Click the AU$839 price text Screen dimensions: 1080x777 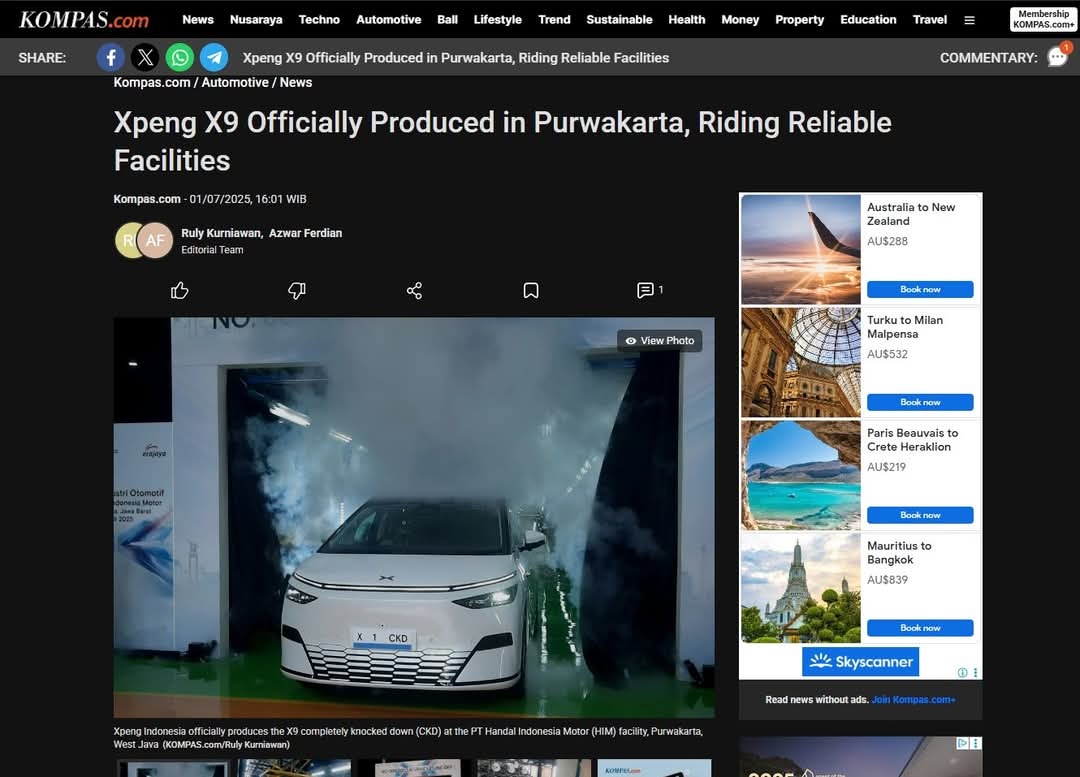(x=887, y=581)
